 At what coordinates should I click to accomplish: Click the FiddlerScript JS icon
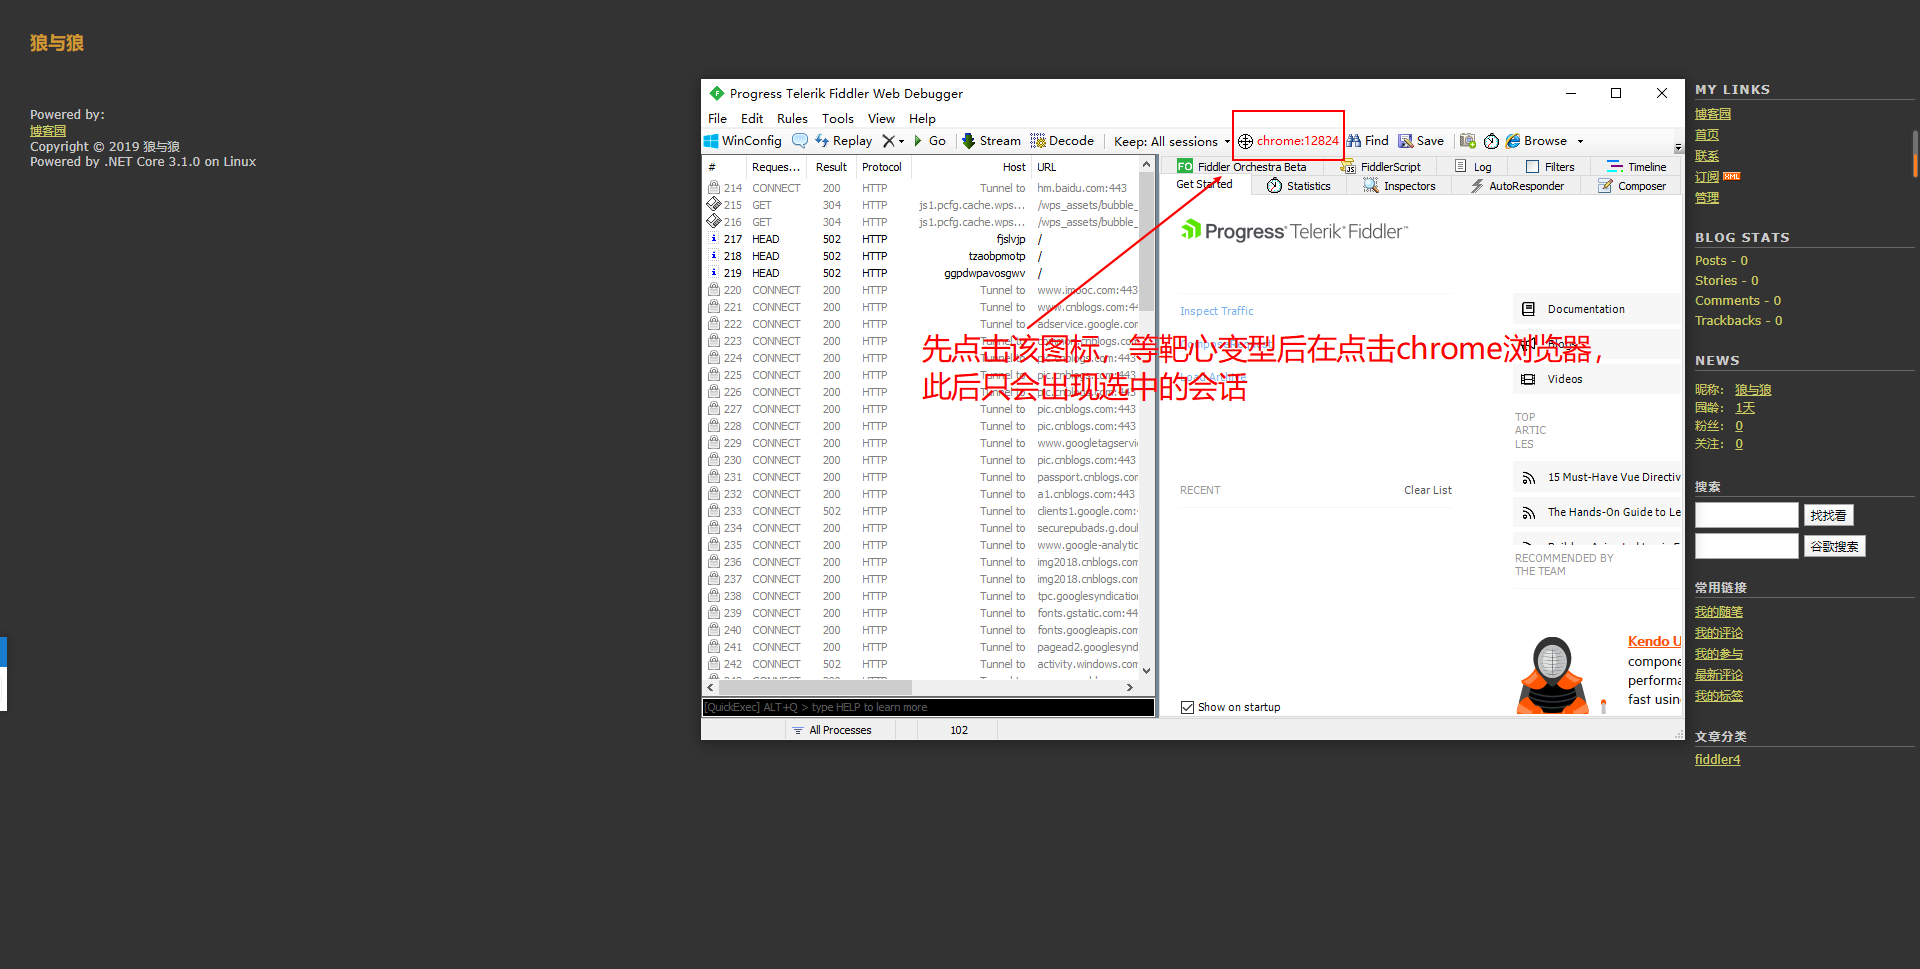(x=1348, y=167)
